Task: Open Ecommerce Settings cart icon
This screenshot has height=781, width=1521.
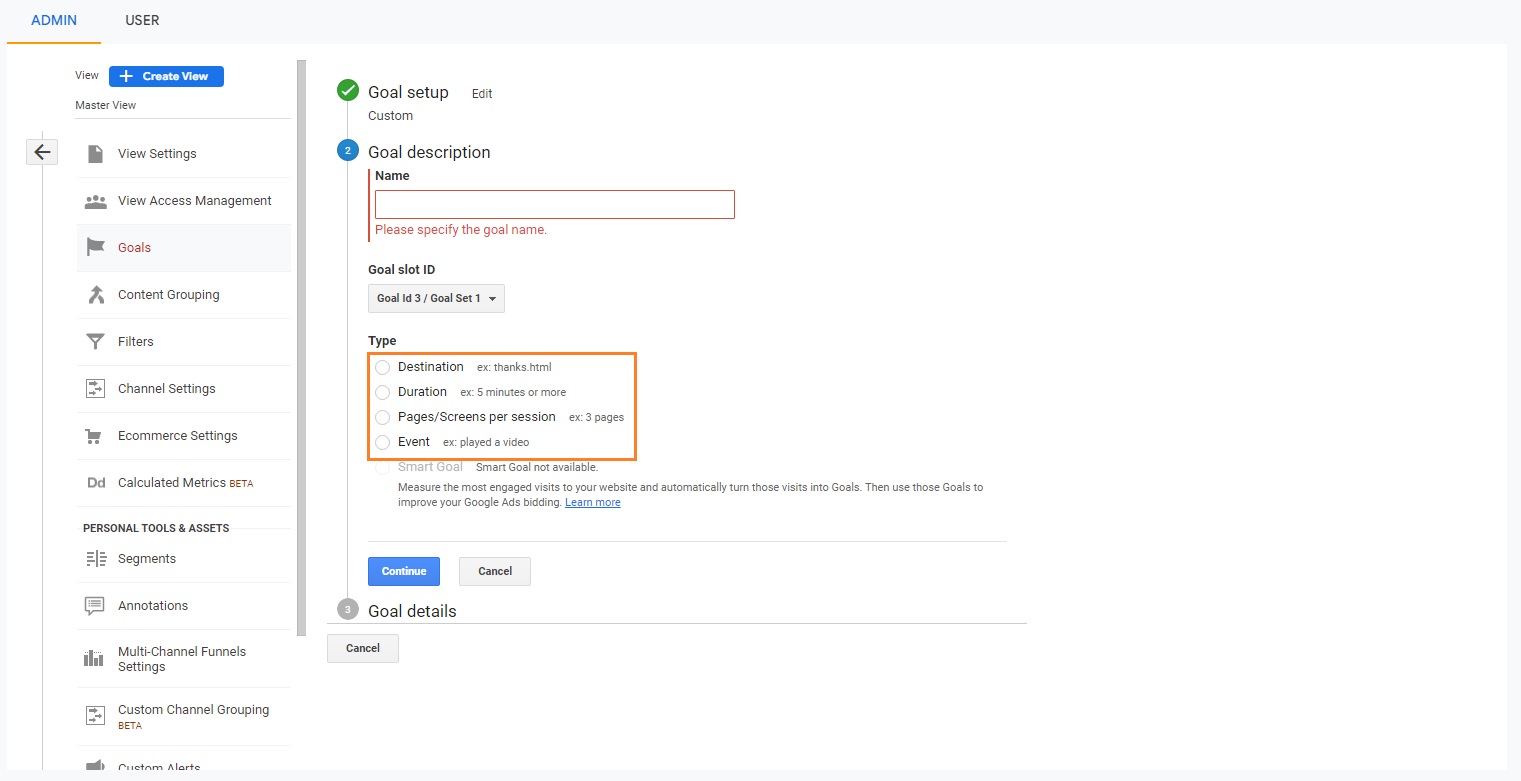Action: [x=95, y=436]
